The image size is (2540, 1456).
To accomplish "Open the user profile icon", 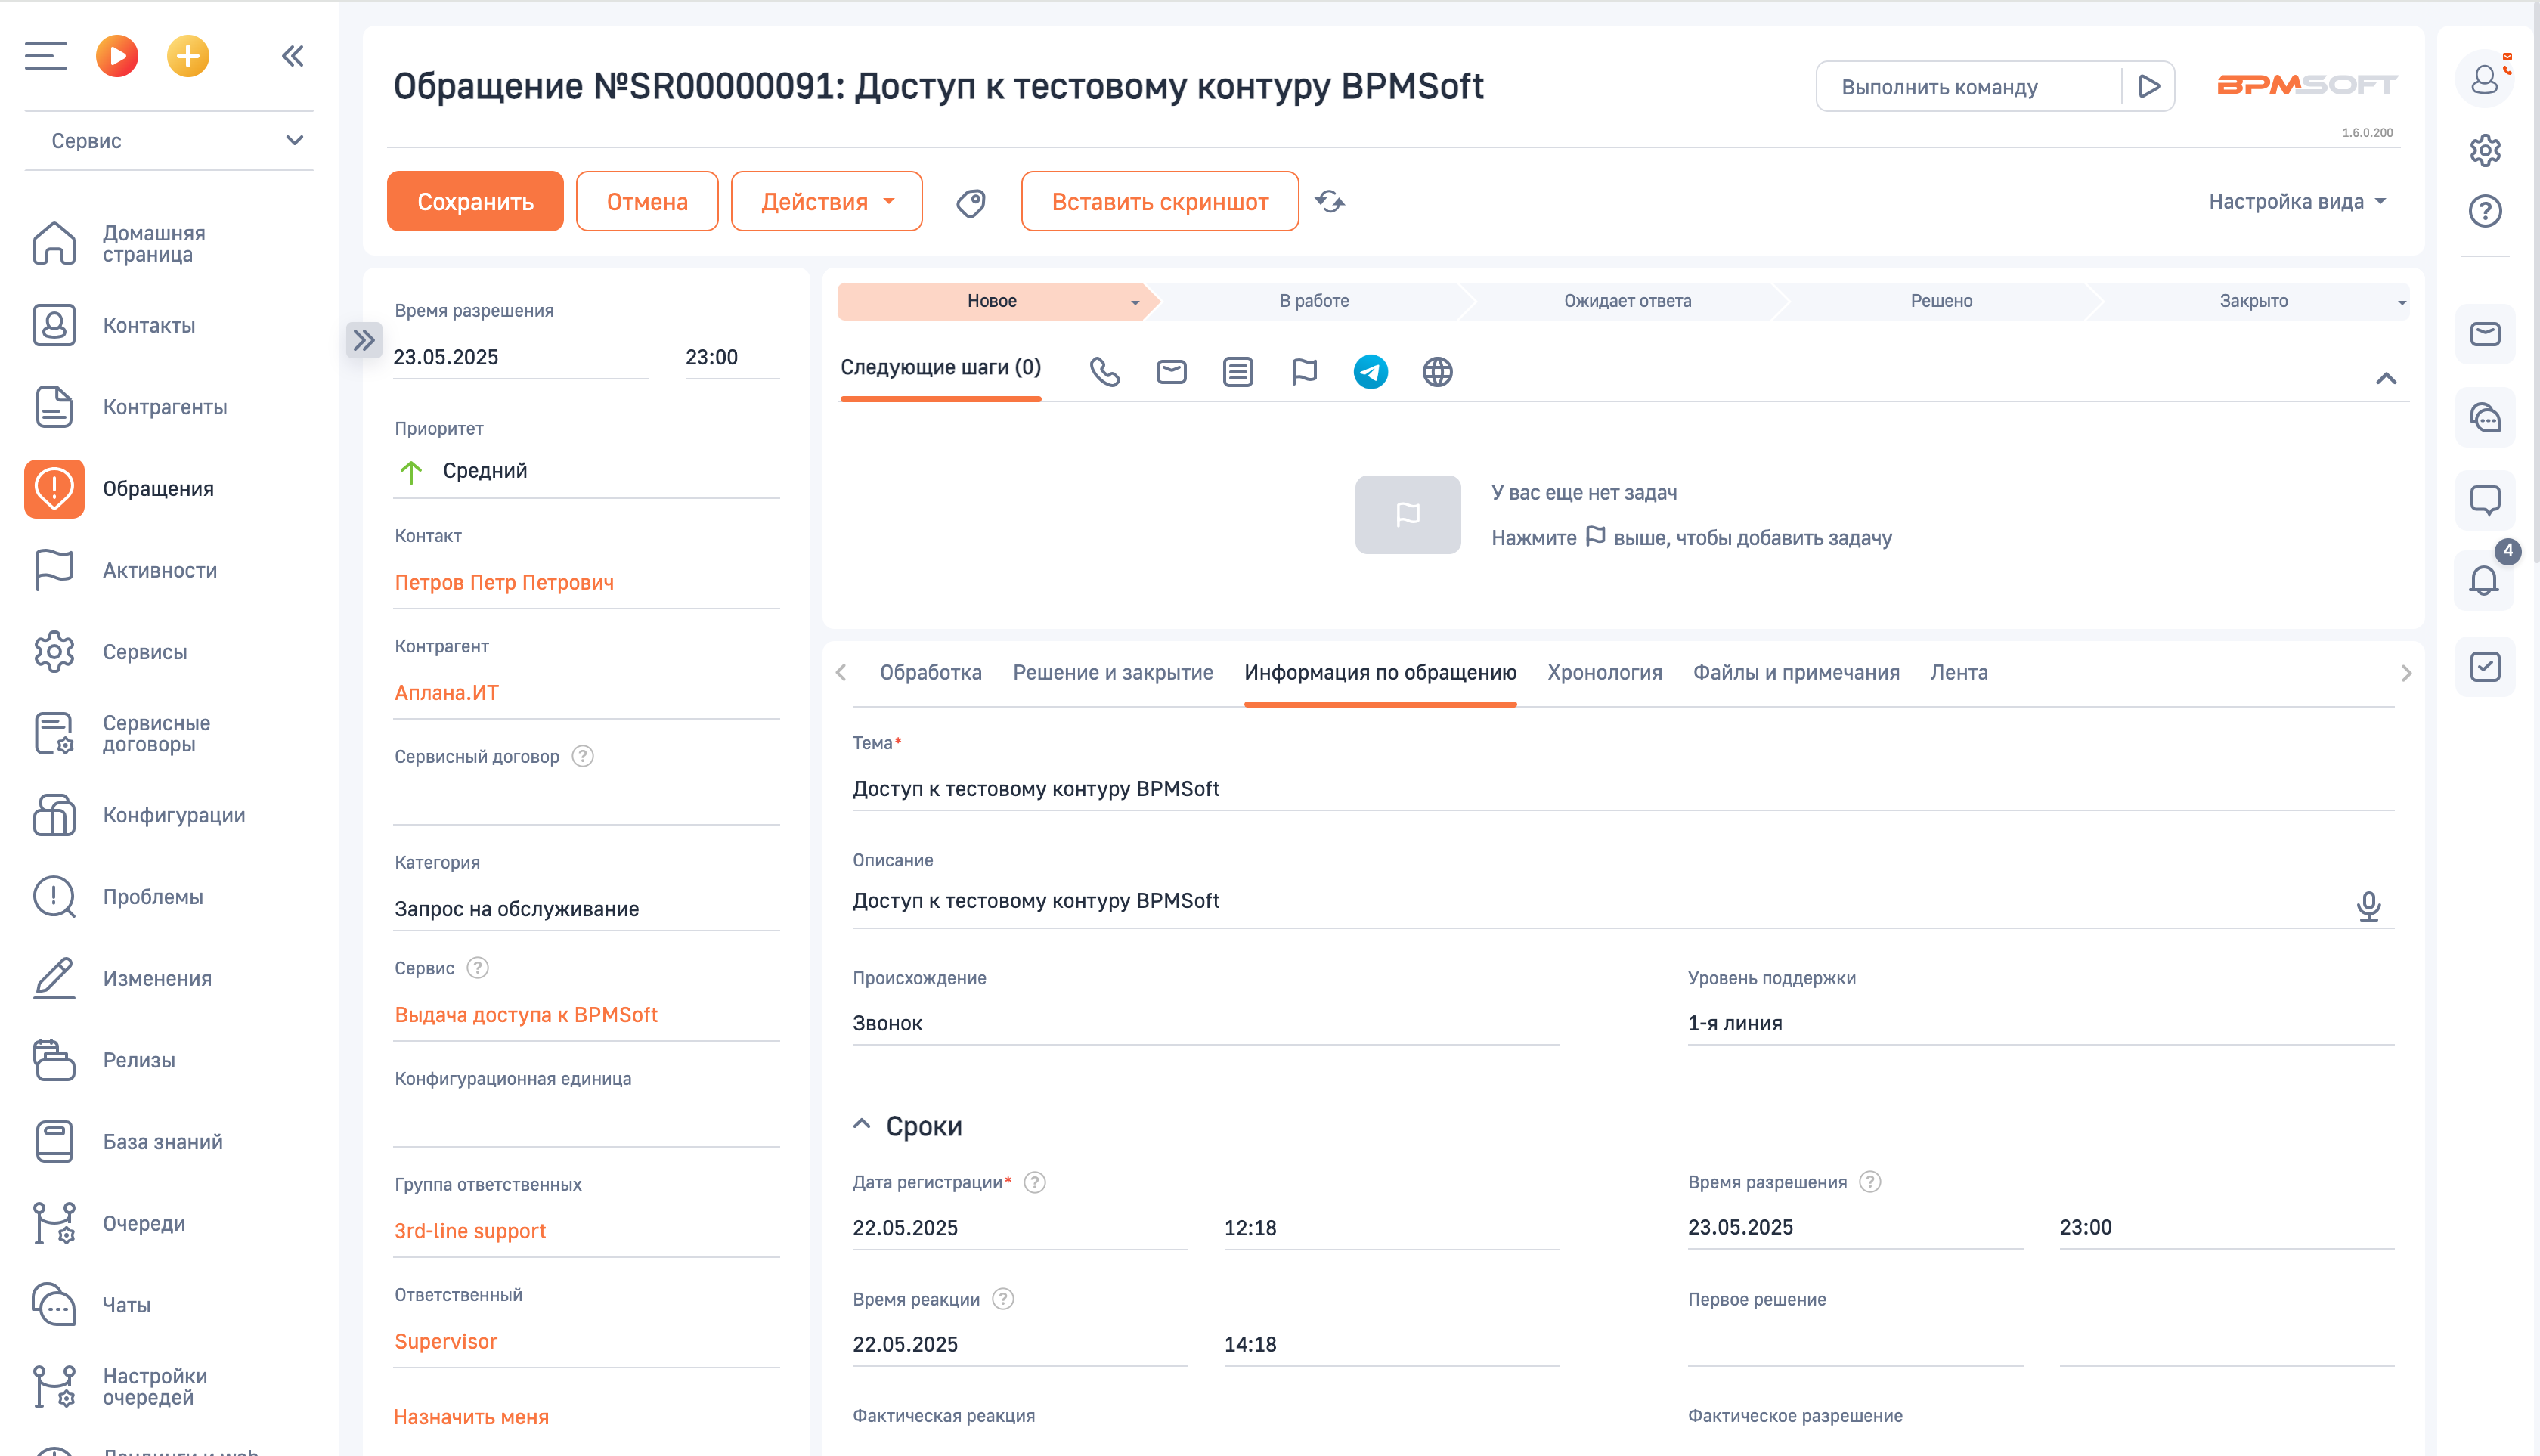I will pyautogui.click(x=2484, y=79).
